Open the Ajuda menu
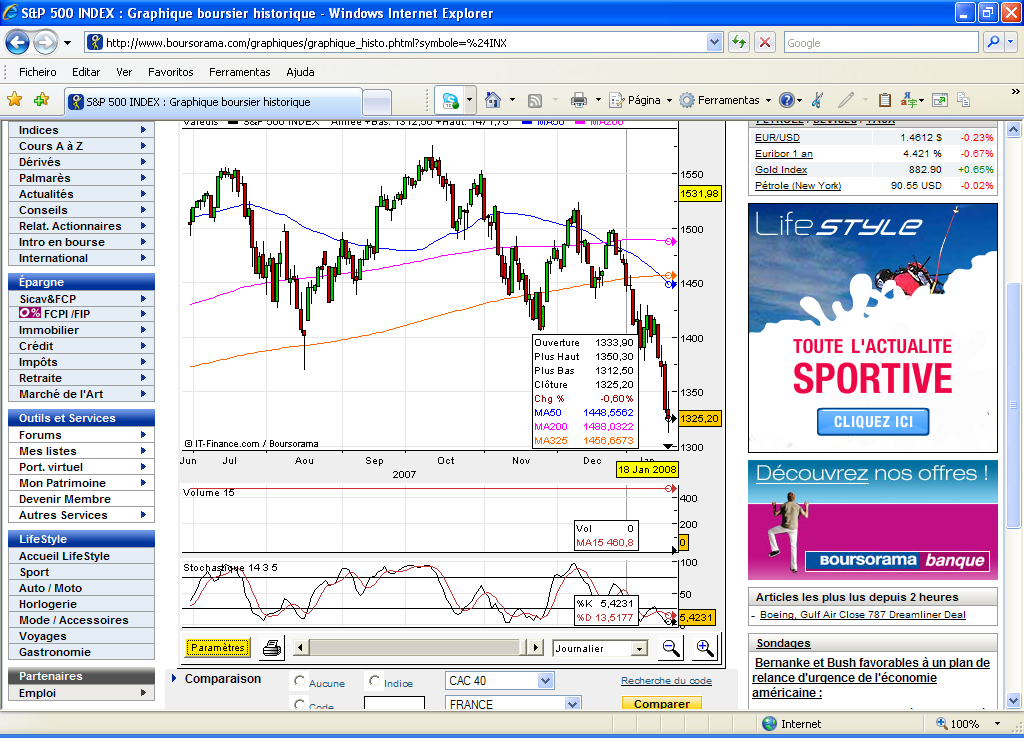This screenshot has width=1024, height=738. tap(300, 72)
